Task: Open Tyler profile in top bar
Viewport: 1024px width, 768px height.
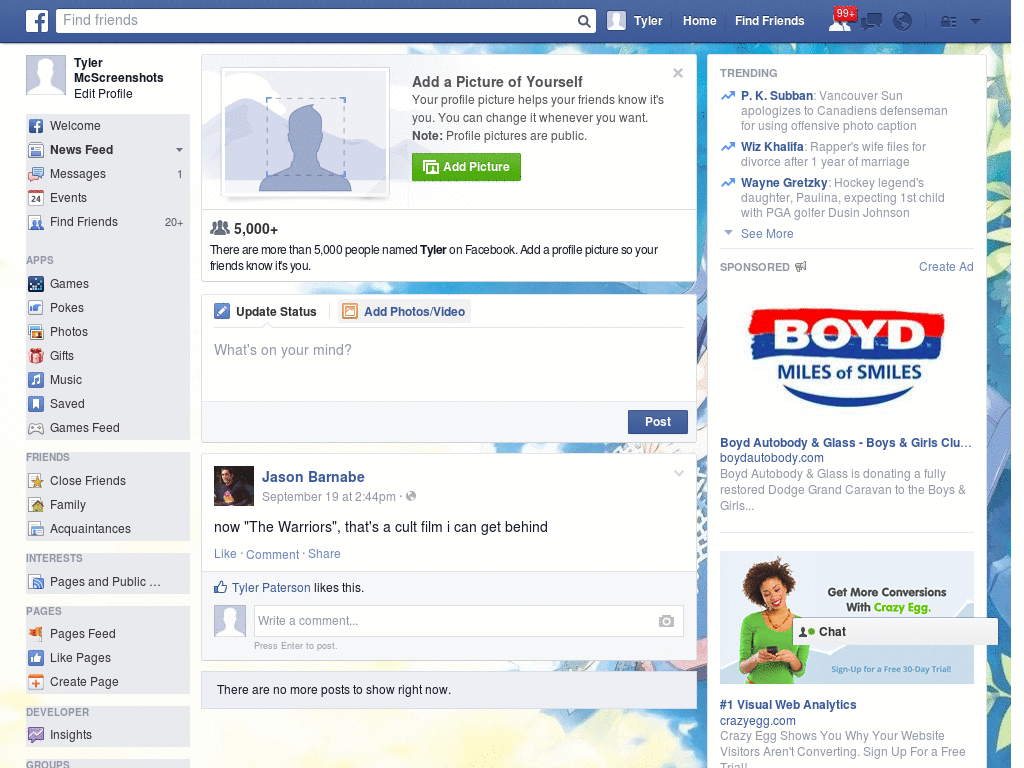Action: click(x=635, y=21)
